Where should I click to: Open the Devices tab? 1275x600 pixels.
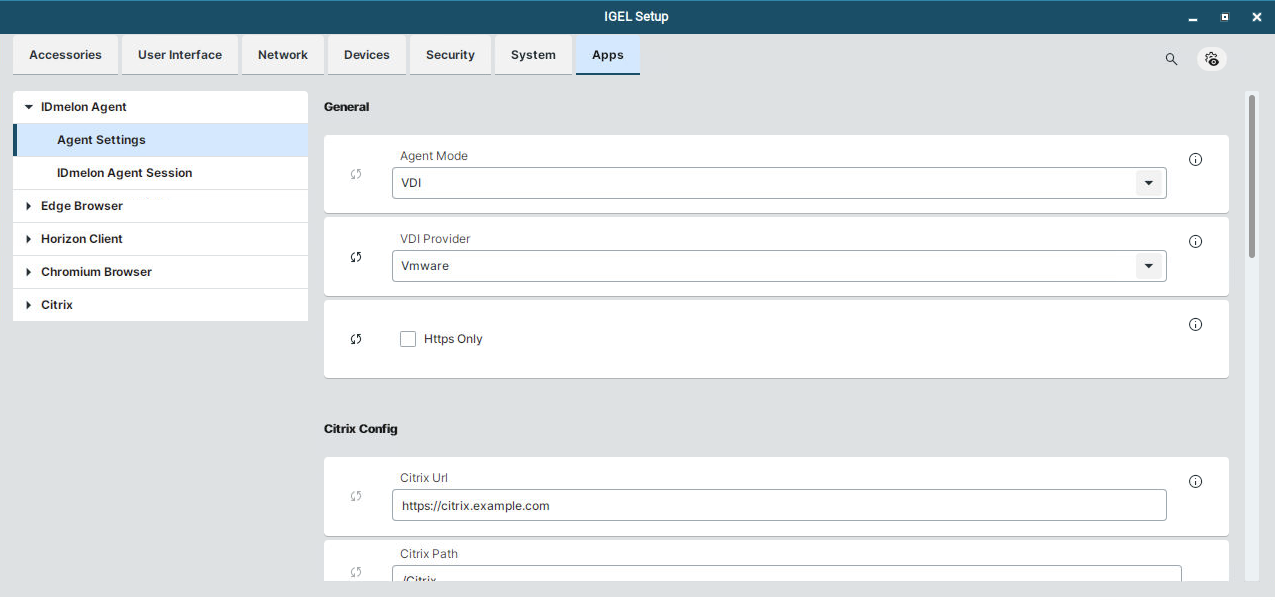click(367, 55)
